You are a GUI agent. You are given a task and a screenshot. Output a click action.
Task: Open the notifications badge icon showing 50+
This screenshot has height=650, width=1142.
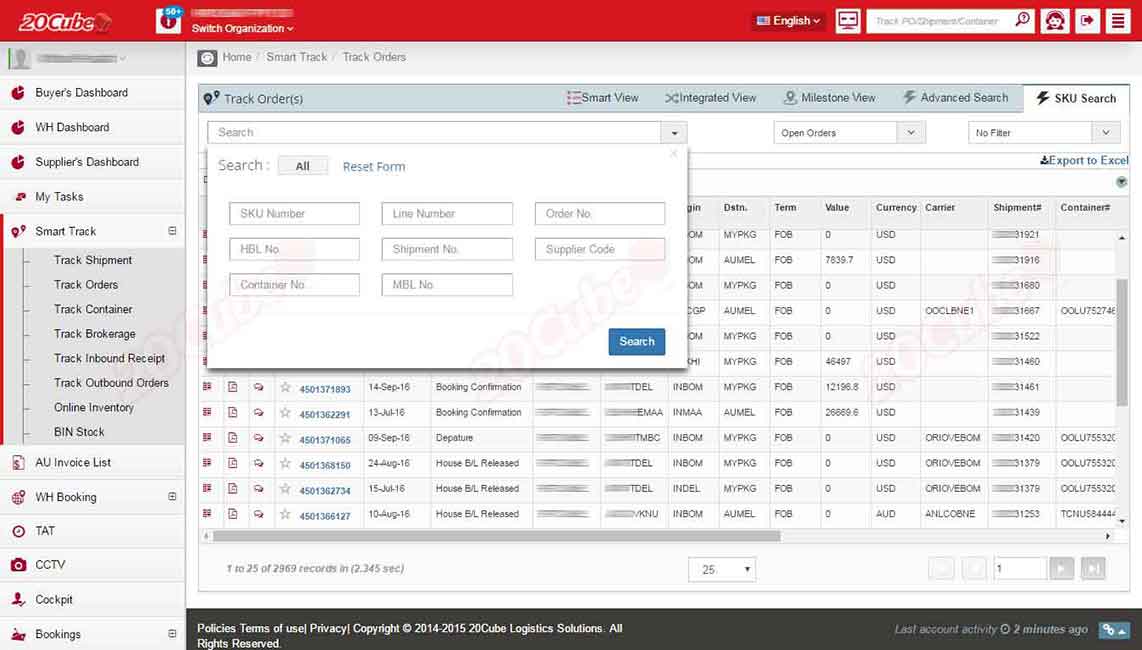(169, 20)
